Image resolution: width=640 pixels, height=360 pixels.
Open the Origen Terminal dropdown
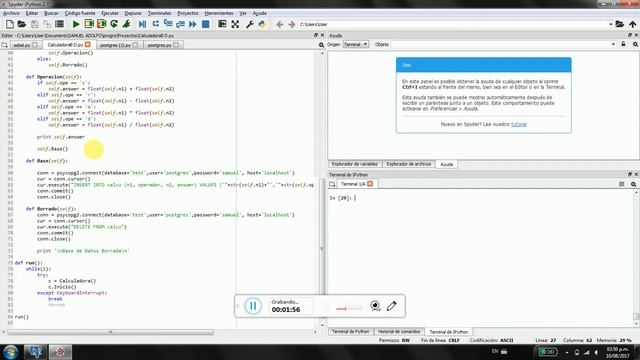pyautogui.click(x=356, y=44)
